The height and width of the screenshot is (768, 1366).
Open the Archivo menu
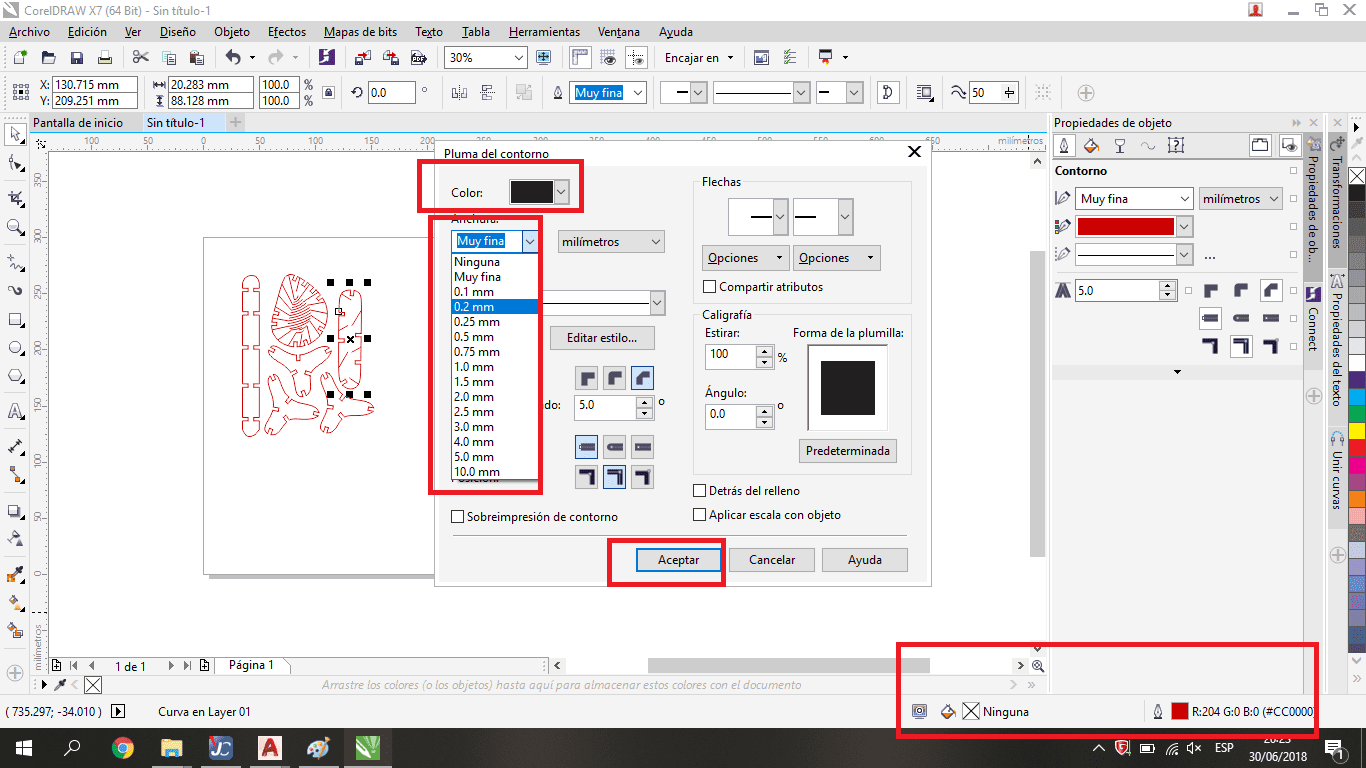tap(29, 32)
